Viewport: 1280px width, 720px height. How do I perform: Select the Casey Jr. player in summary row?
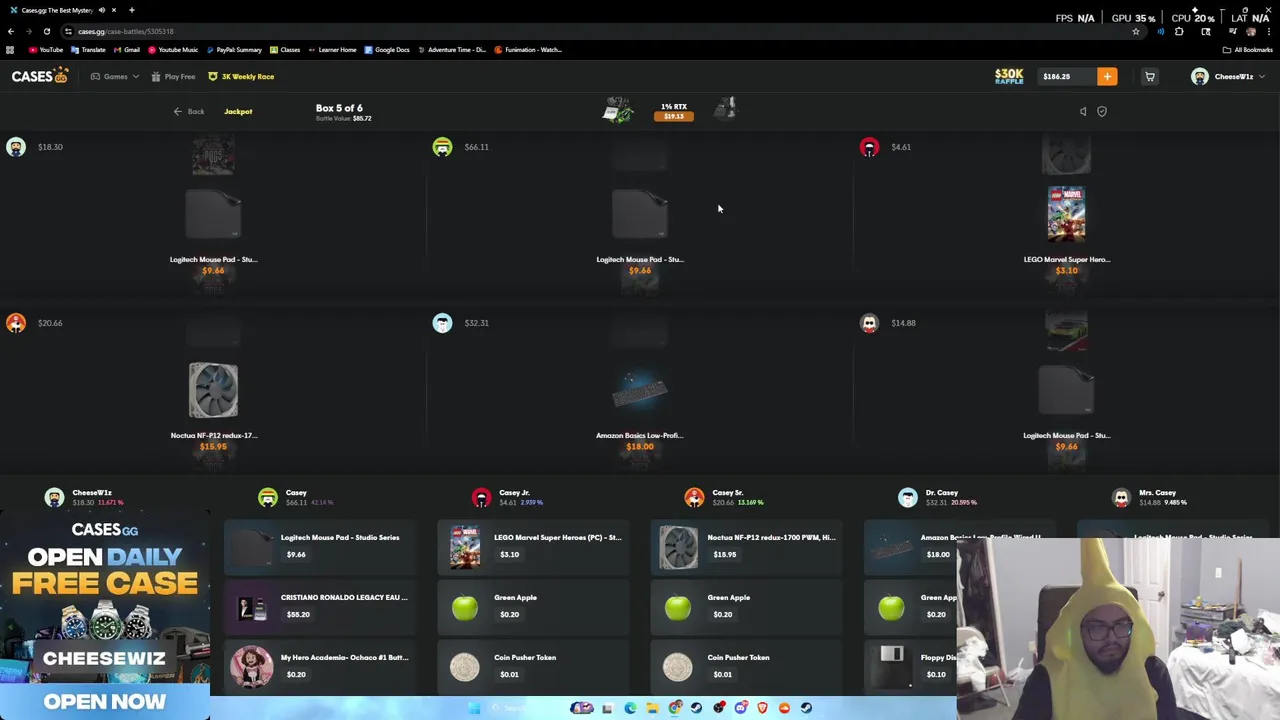509,497
